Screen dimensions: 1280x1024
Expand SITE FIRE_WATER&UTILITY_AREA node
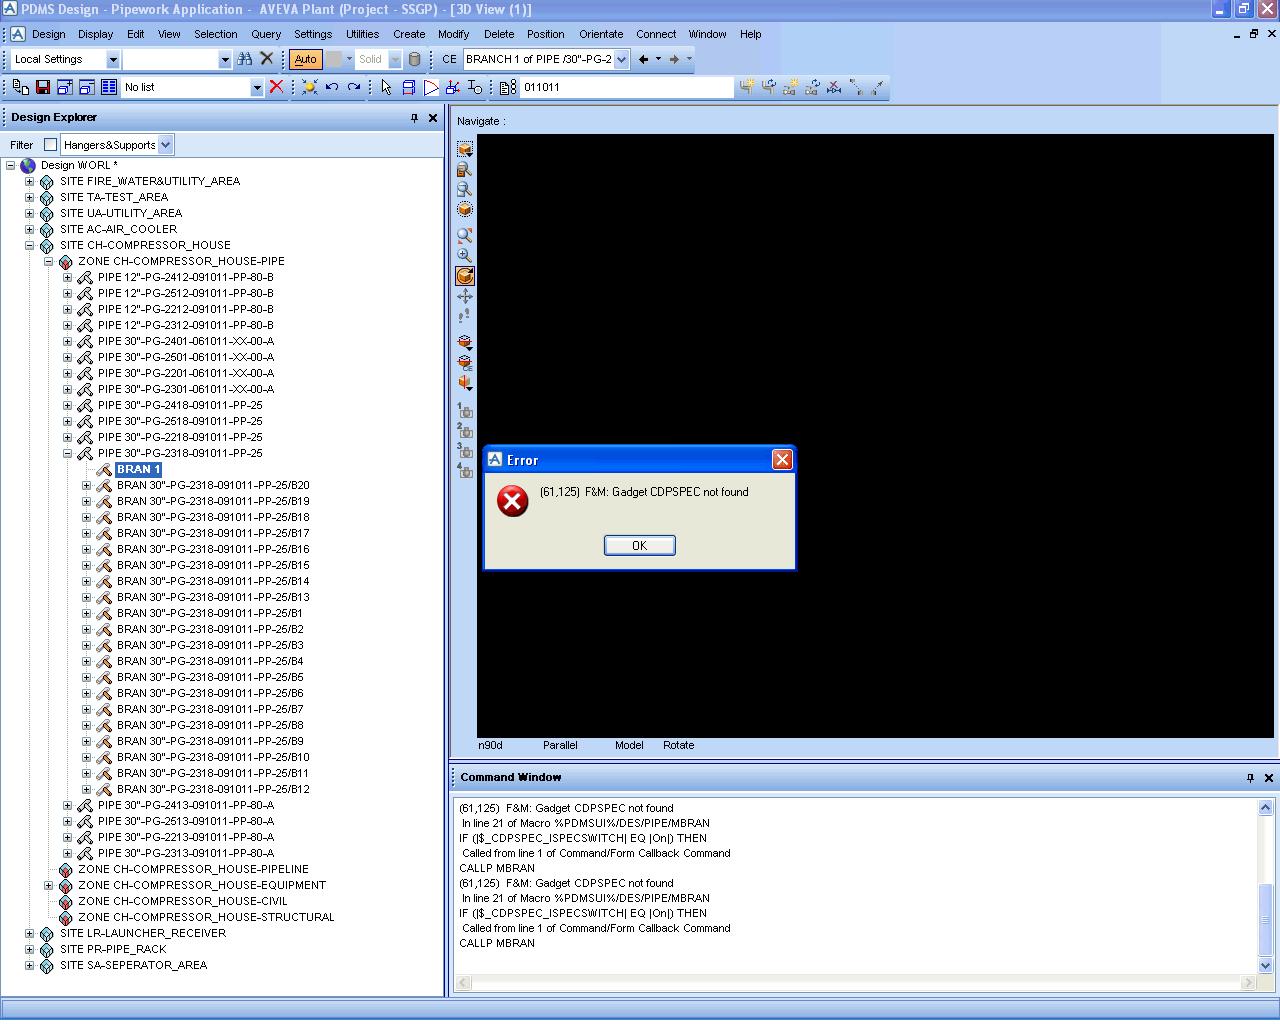pos(30,181)
